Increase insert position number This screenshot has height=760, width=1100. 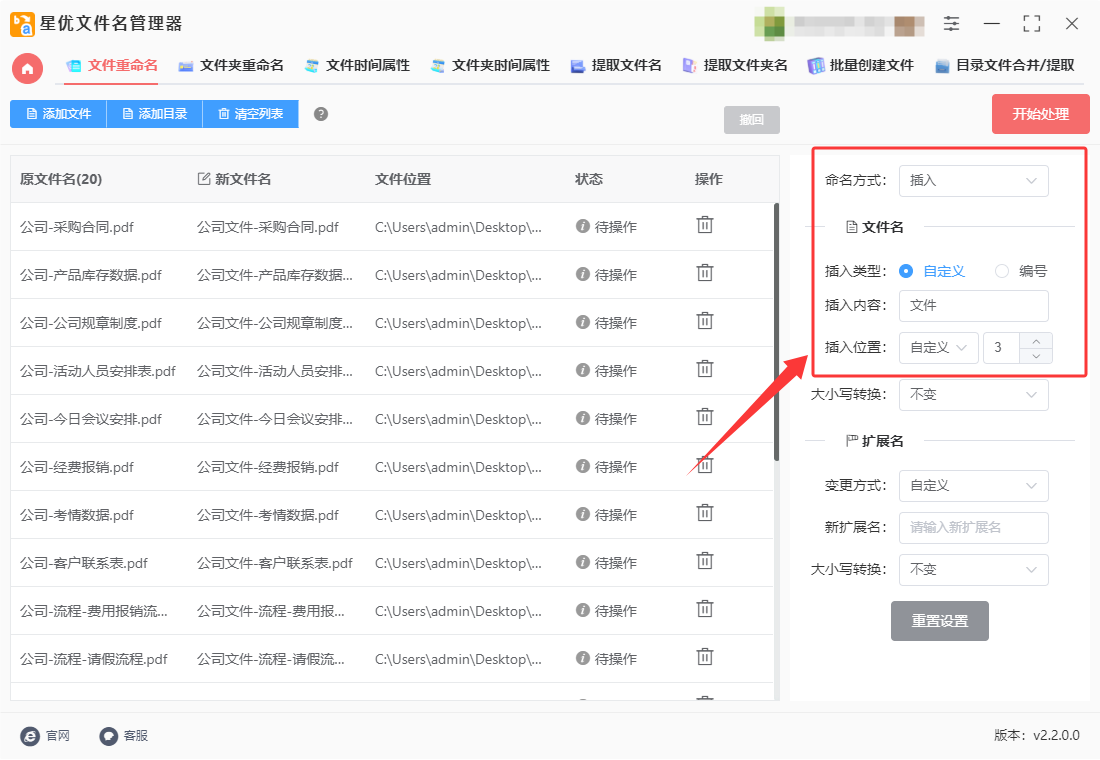[1036, 340]
